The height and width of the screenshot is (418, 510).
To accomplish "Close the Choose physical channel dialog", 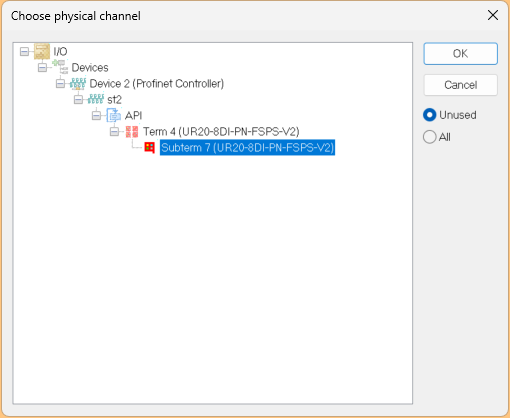I will point(493,15).
